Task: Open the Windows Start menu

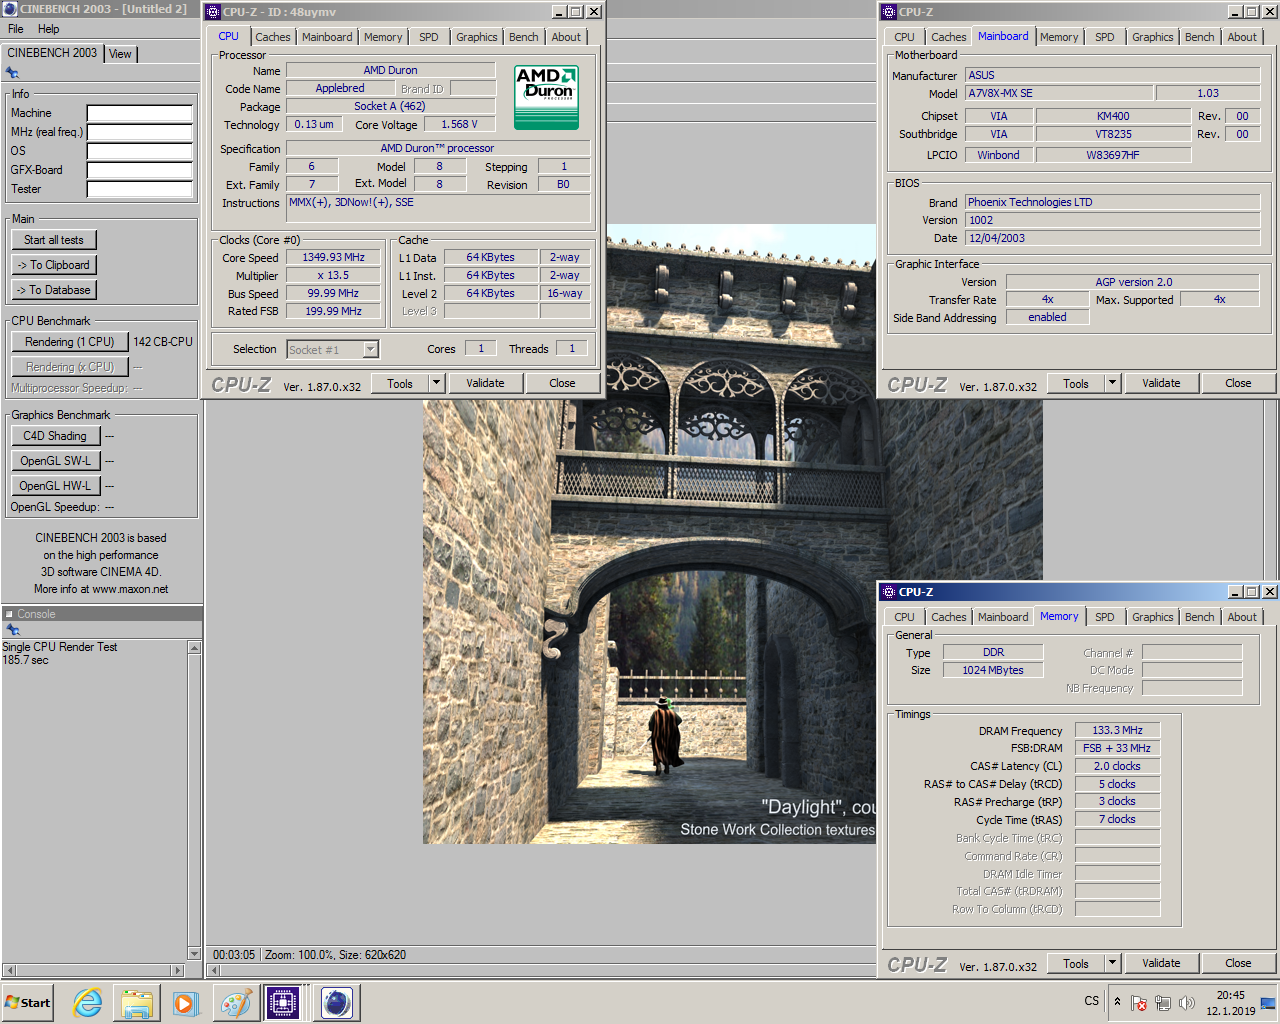Action: tap(28, 1003)
